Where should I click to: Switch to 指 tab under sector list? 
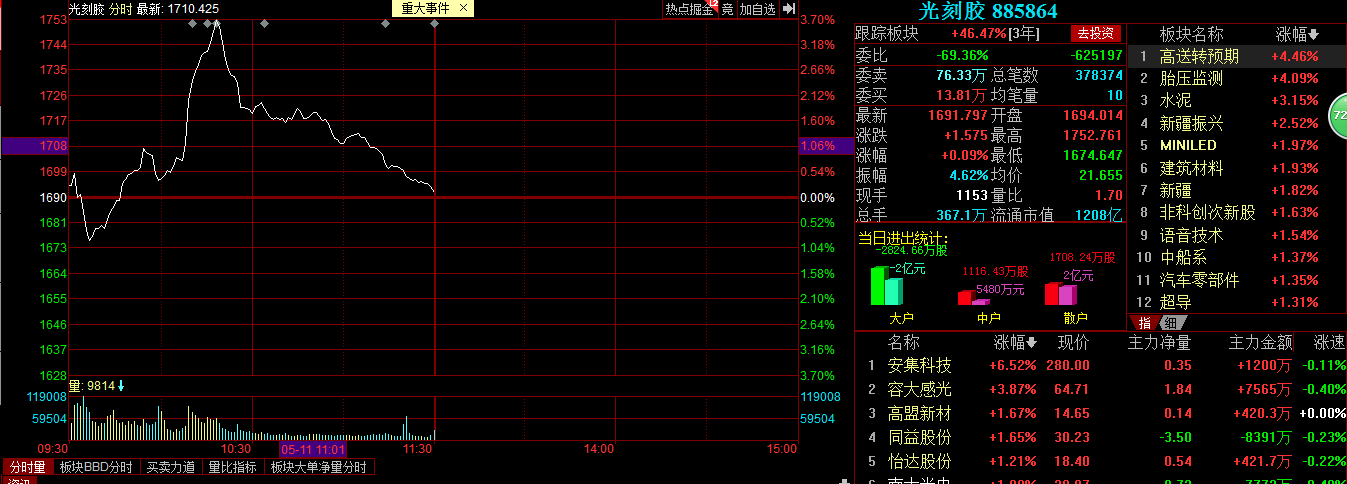click(x=1144, y=322)
